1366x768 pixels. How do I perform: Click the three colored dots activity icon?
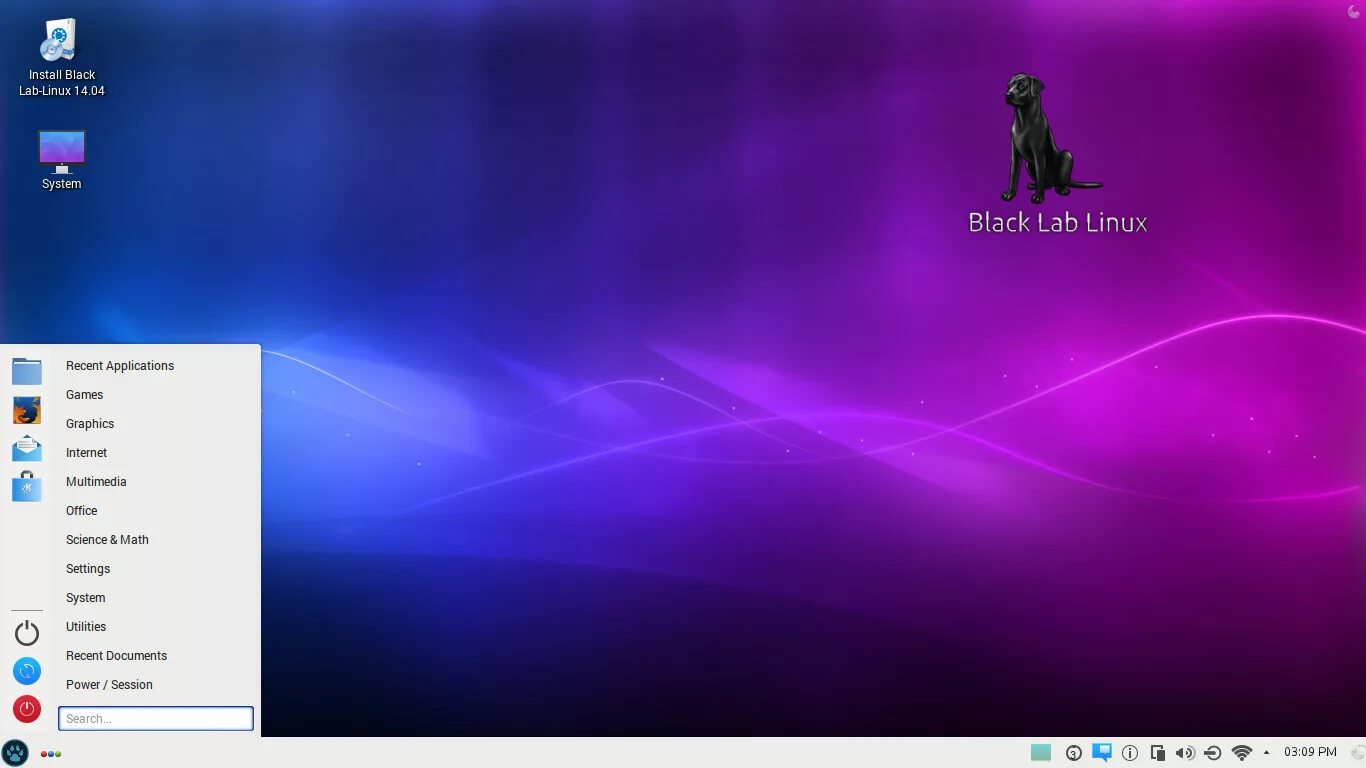[x=51, y=753]
